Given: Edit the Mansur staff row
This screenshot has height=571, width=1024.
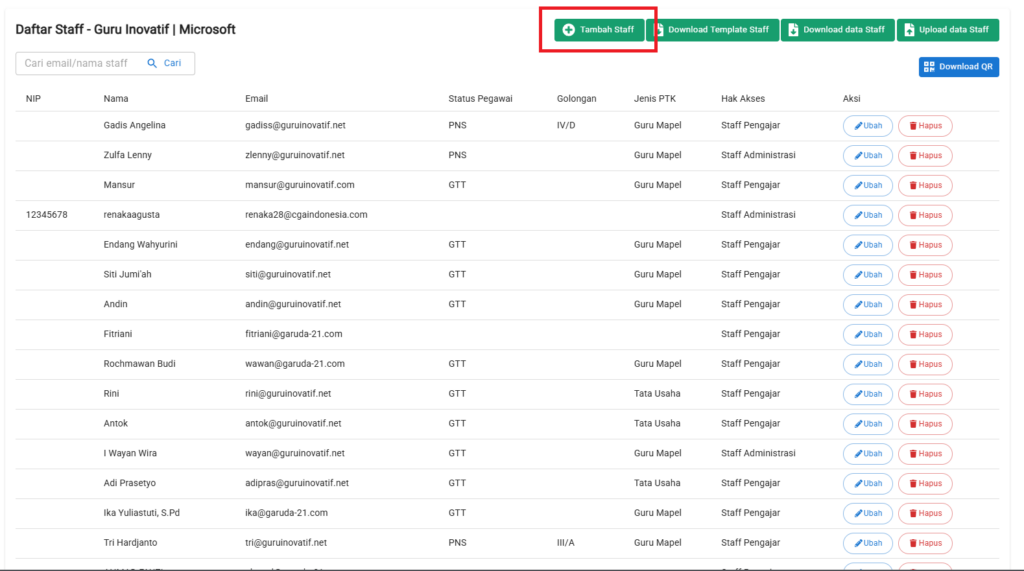Looking at the screenshot, I should pos(868,186).
